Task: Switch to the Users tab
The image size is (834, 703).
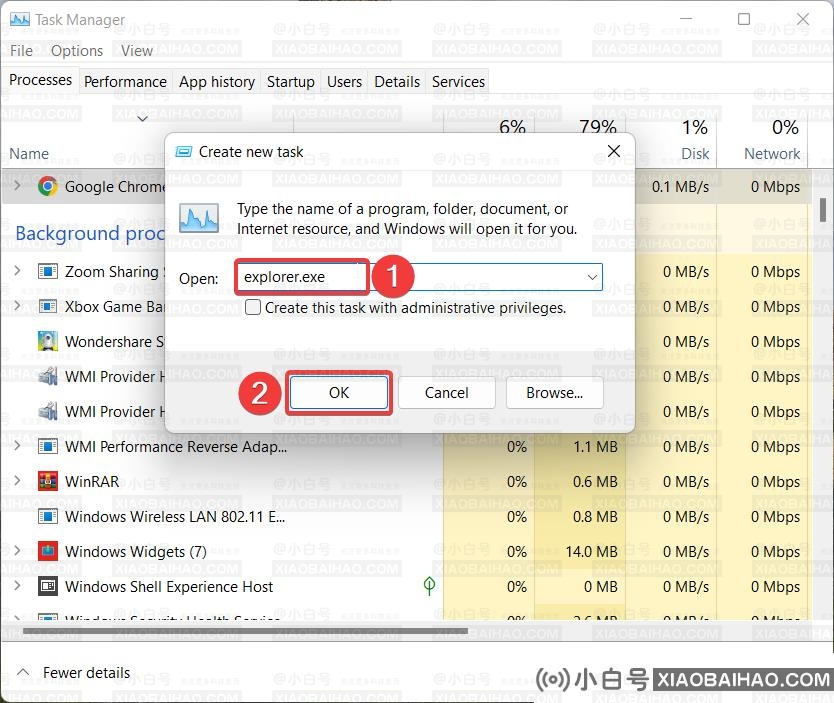Action: tap(344, 82)
